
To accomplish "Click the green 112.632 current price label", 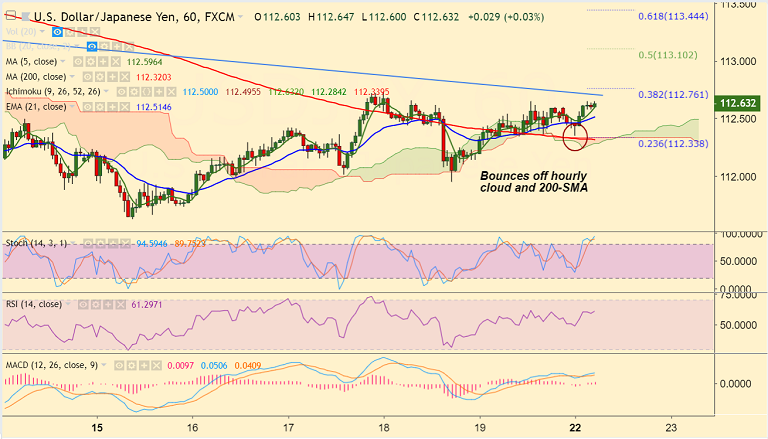I will (739, 103).
